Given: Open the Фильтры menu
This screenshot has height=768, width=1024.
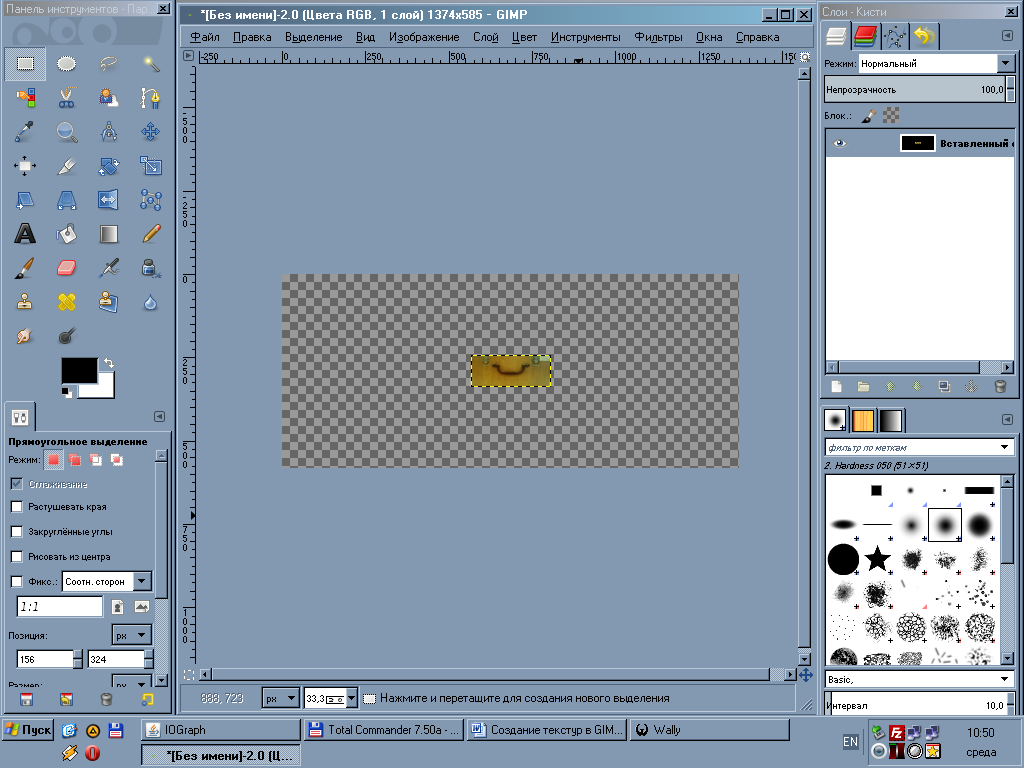Looking at the screenshot, I should pos(658,37).
